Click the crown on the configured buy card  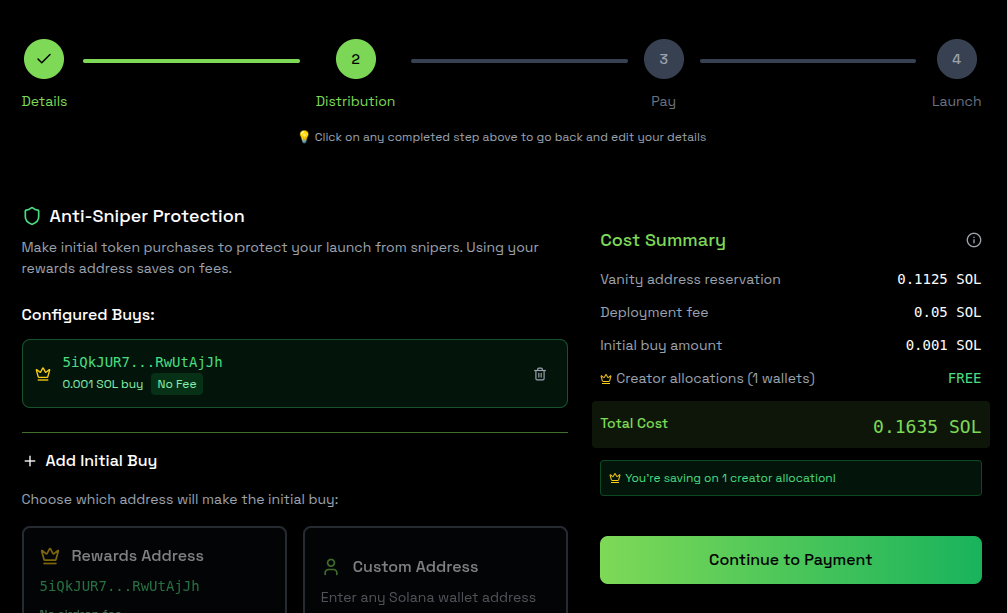click(41, 373)
